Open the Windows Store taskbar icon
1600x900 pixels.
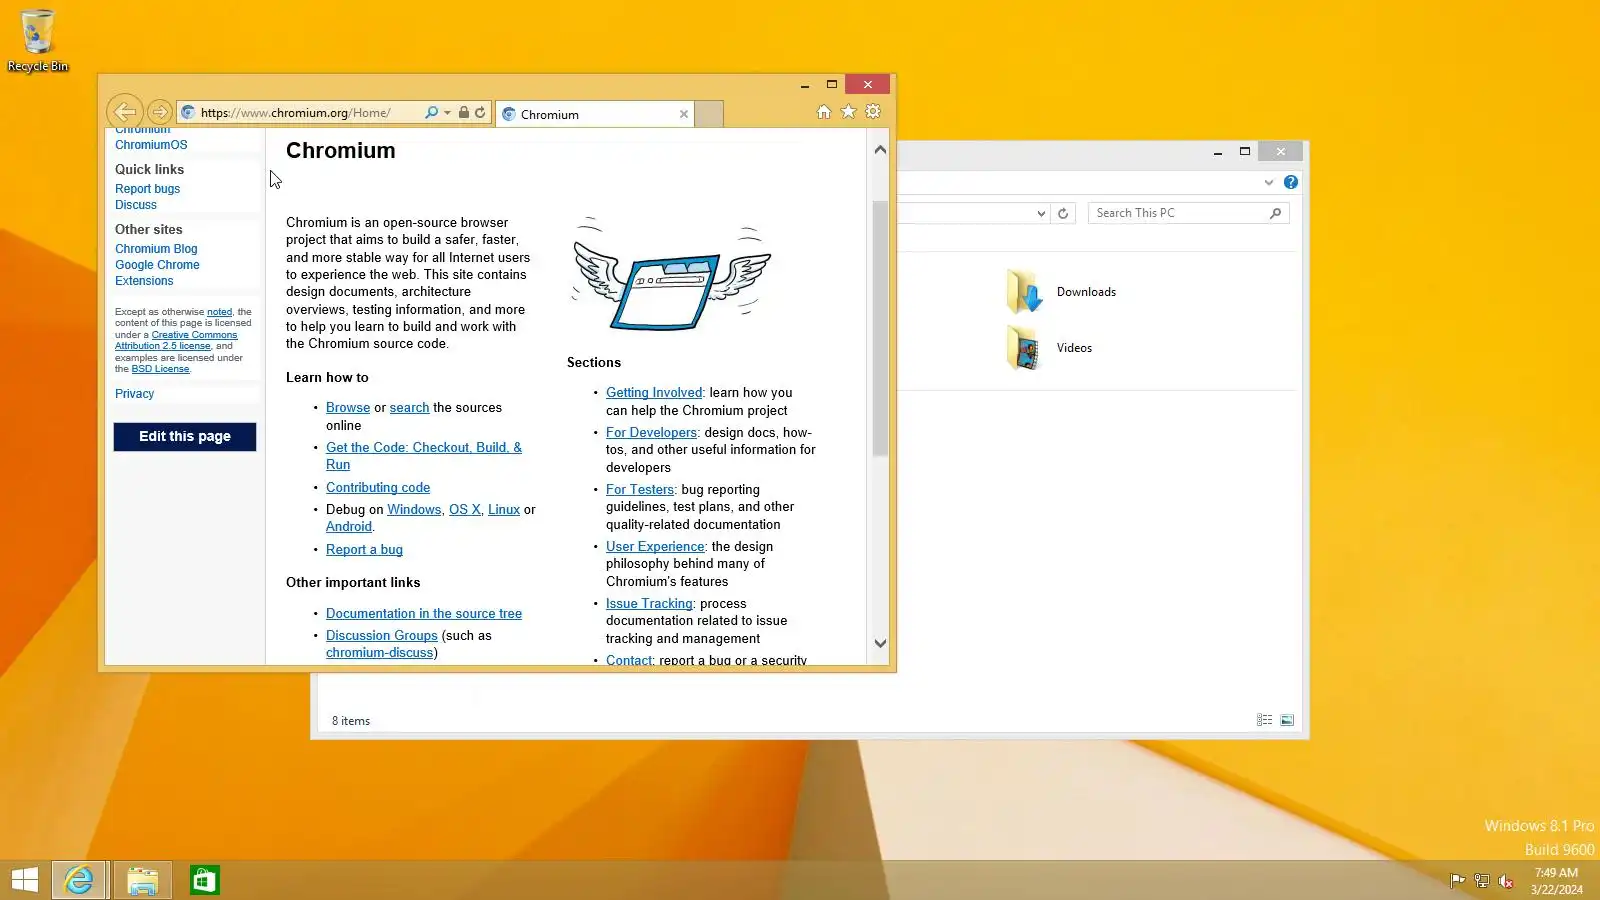(x=204, y=880)
